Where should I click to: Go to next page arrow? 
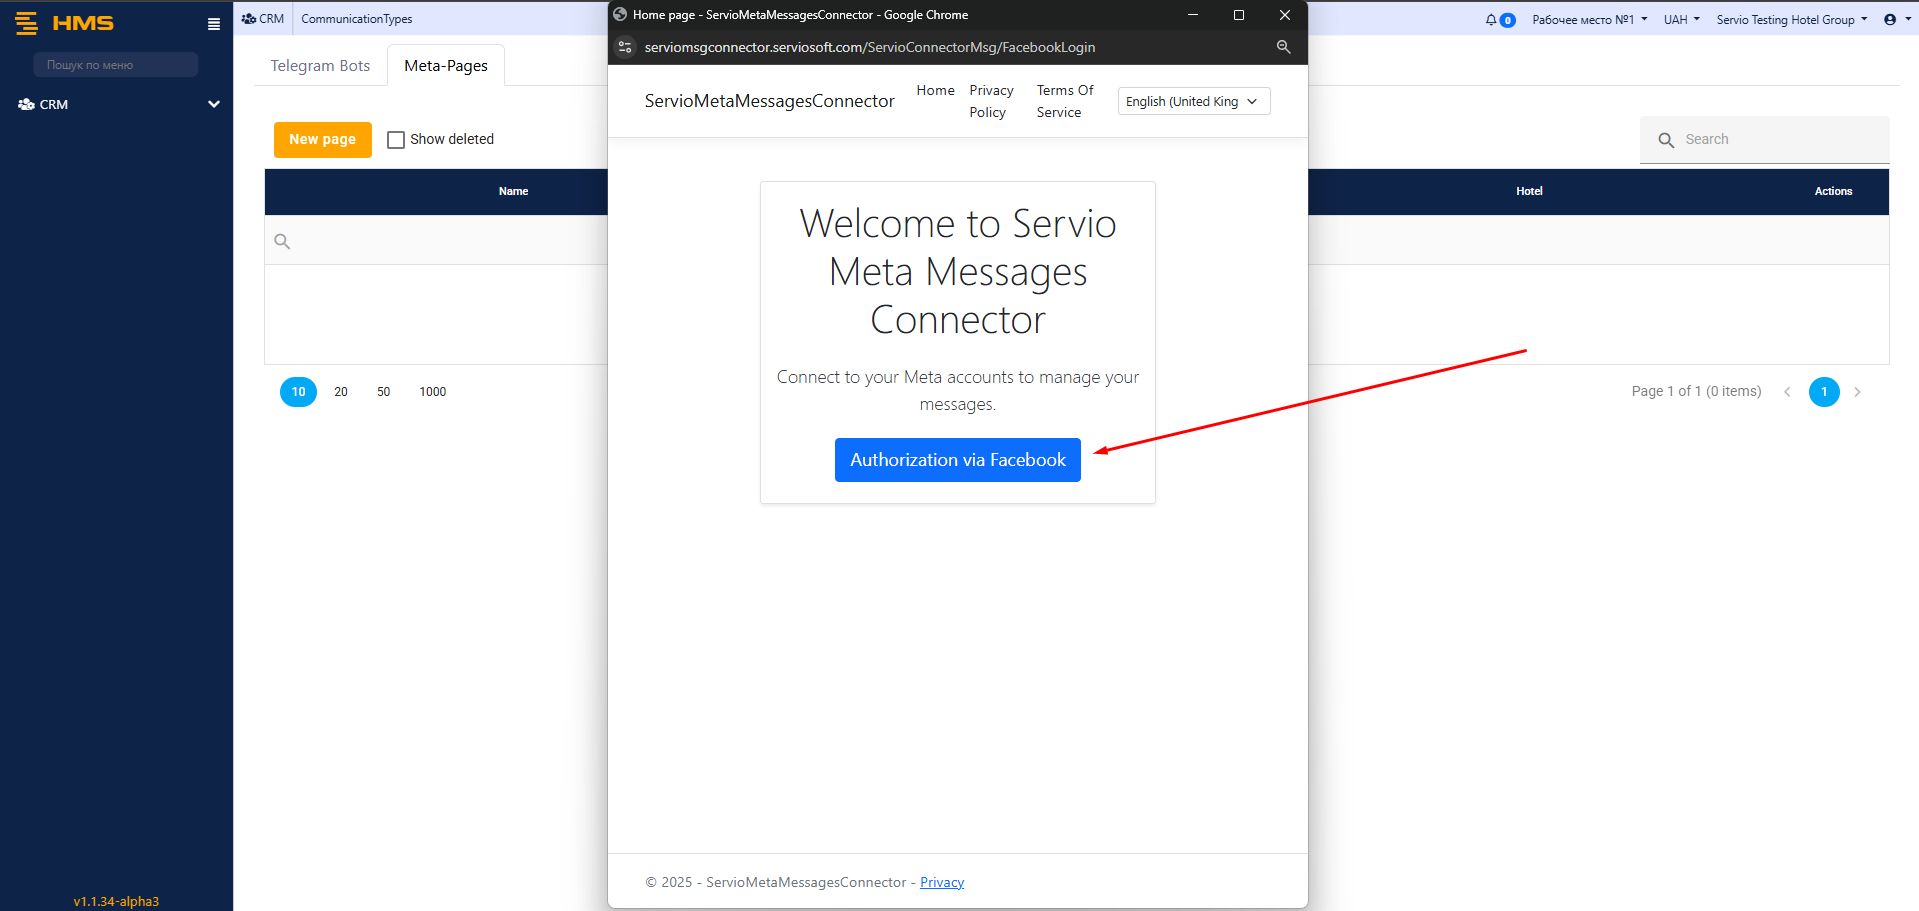coord(1857,392)
